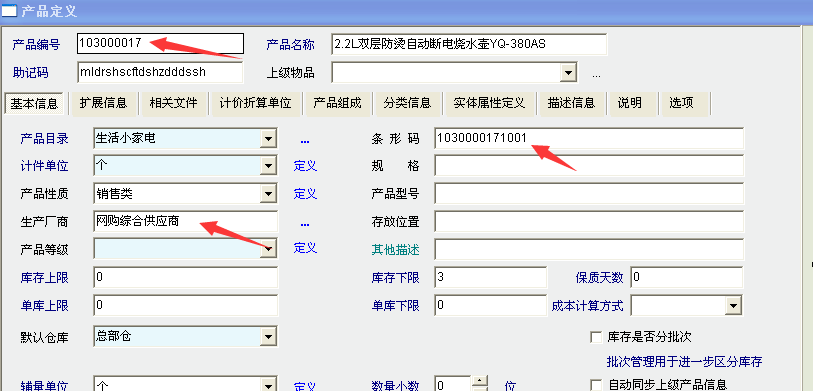Switch to the 描述信息 tab

click(571, 103)
